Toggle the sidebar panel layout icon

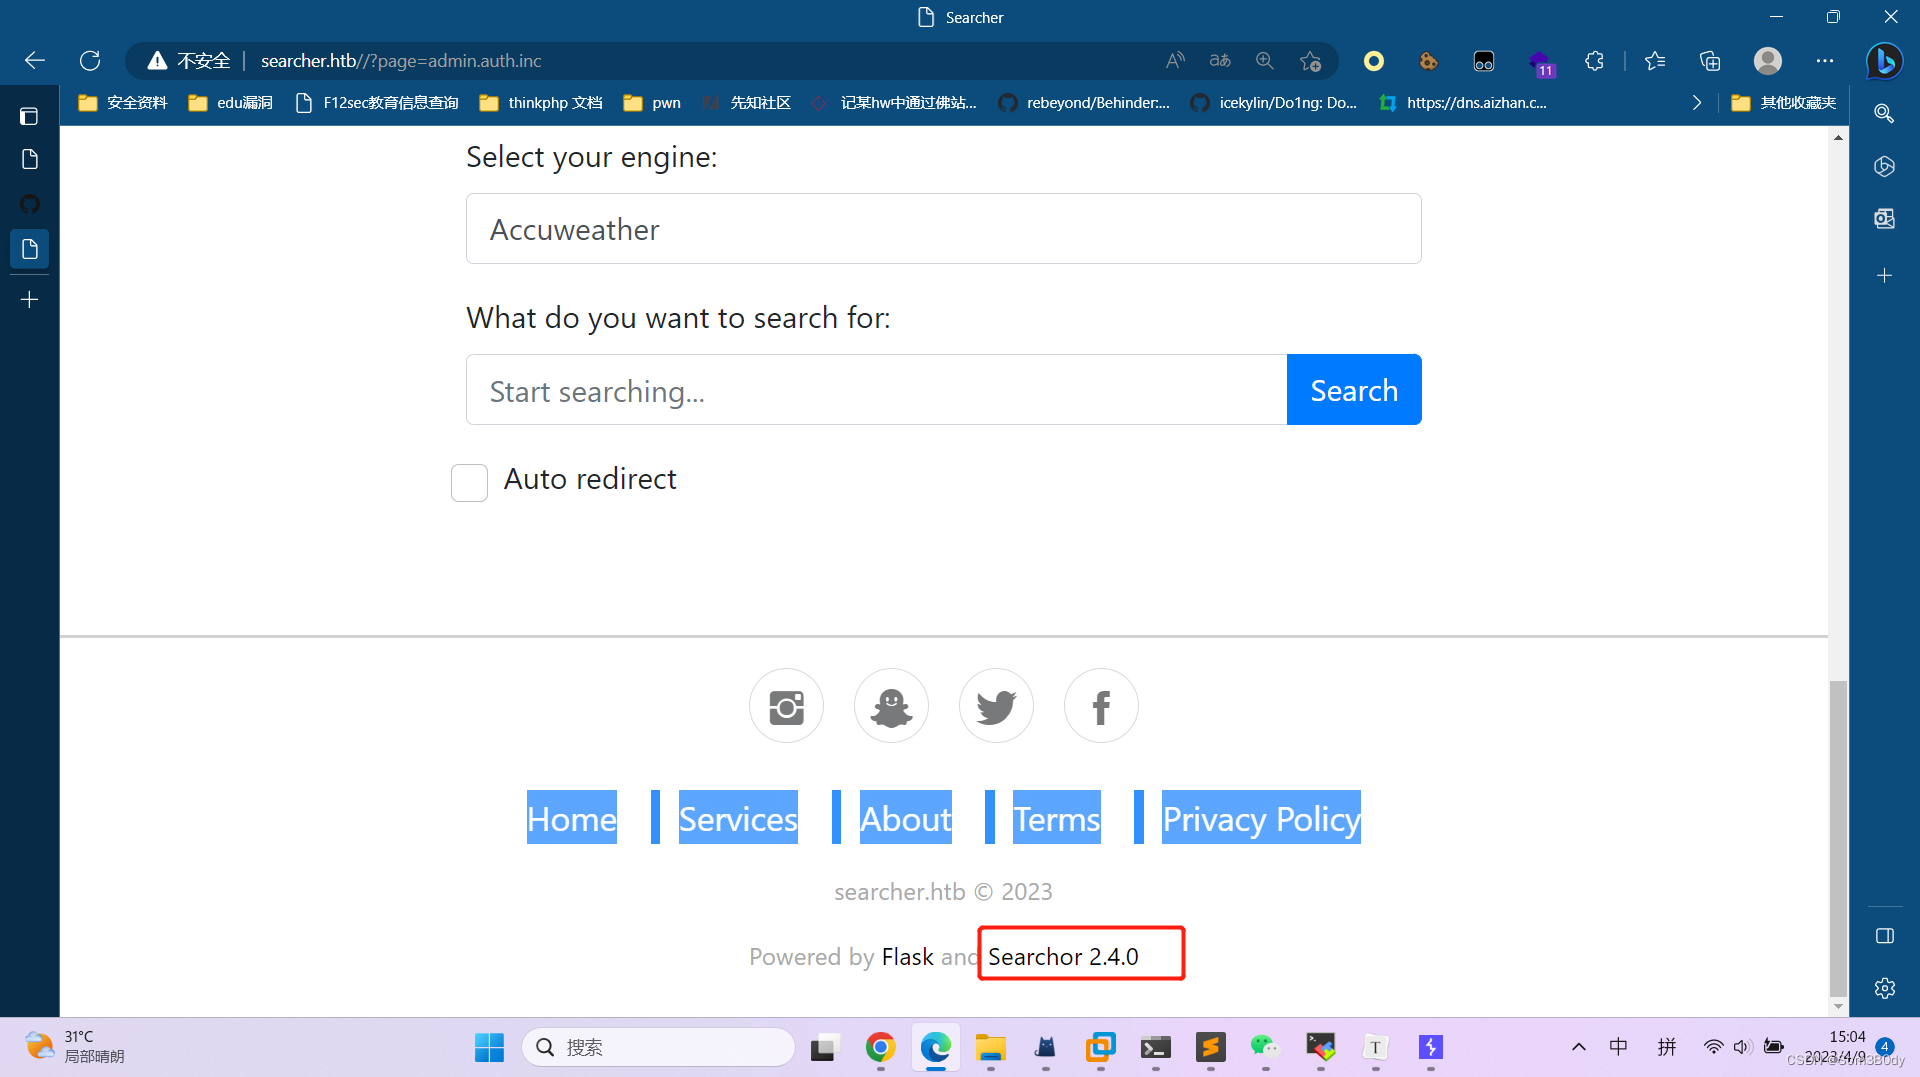click(x=1885, y=936)
